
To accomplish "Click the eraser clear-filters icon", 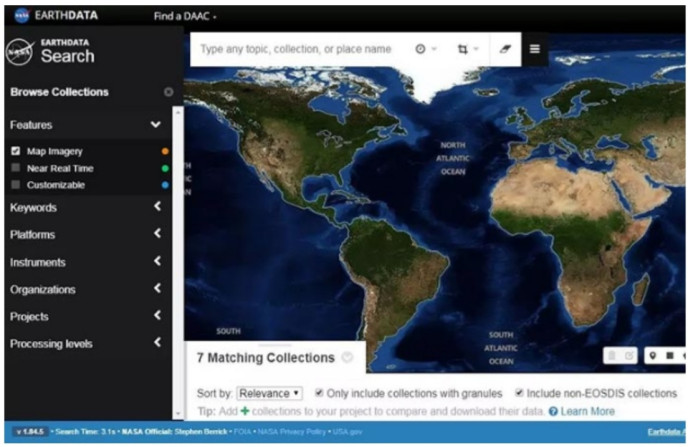I will (x=505, y=49).
